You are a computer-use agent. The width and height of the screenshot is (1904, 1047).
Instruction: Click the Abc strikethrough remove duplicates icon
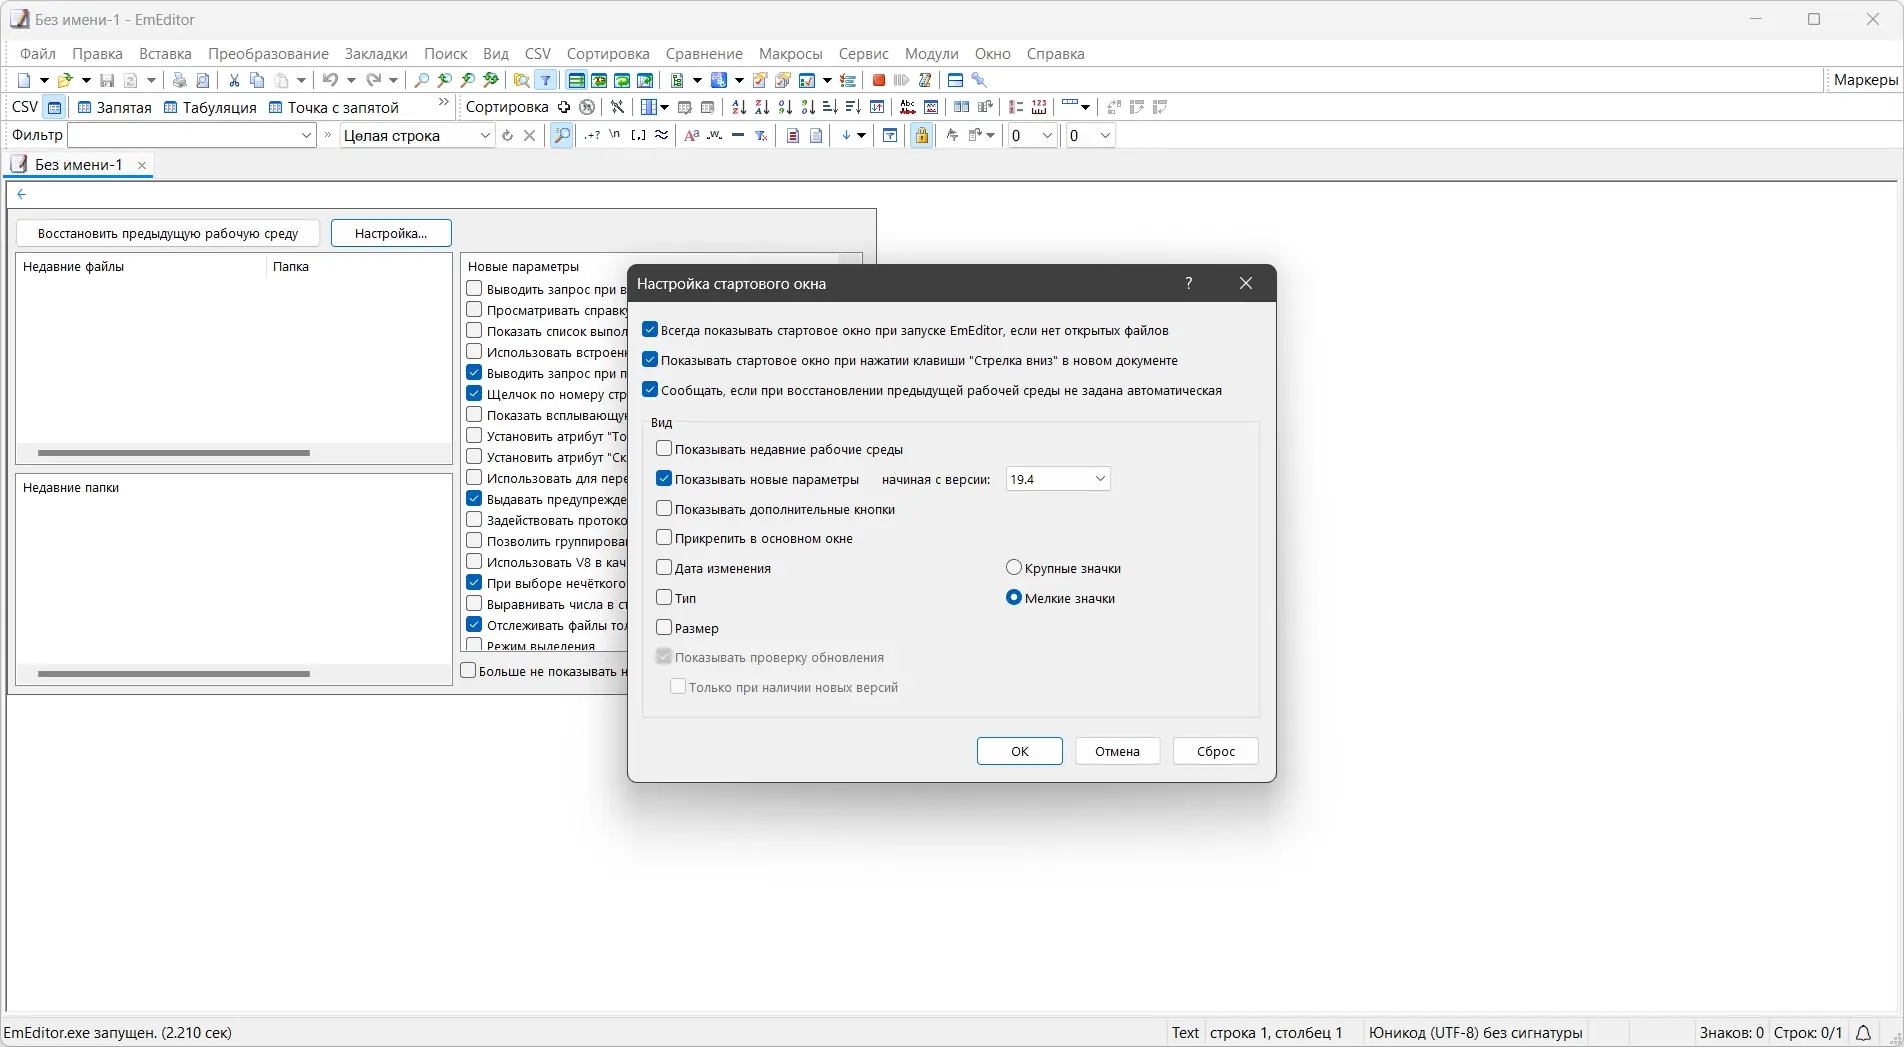click(908, 107)
